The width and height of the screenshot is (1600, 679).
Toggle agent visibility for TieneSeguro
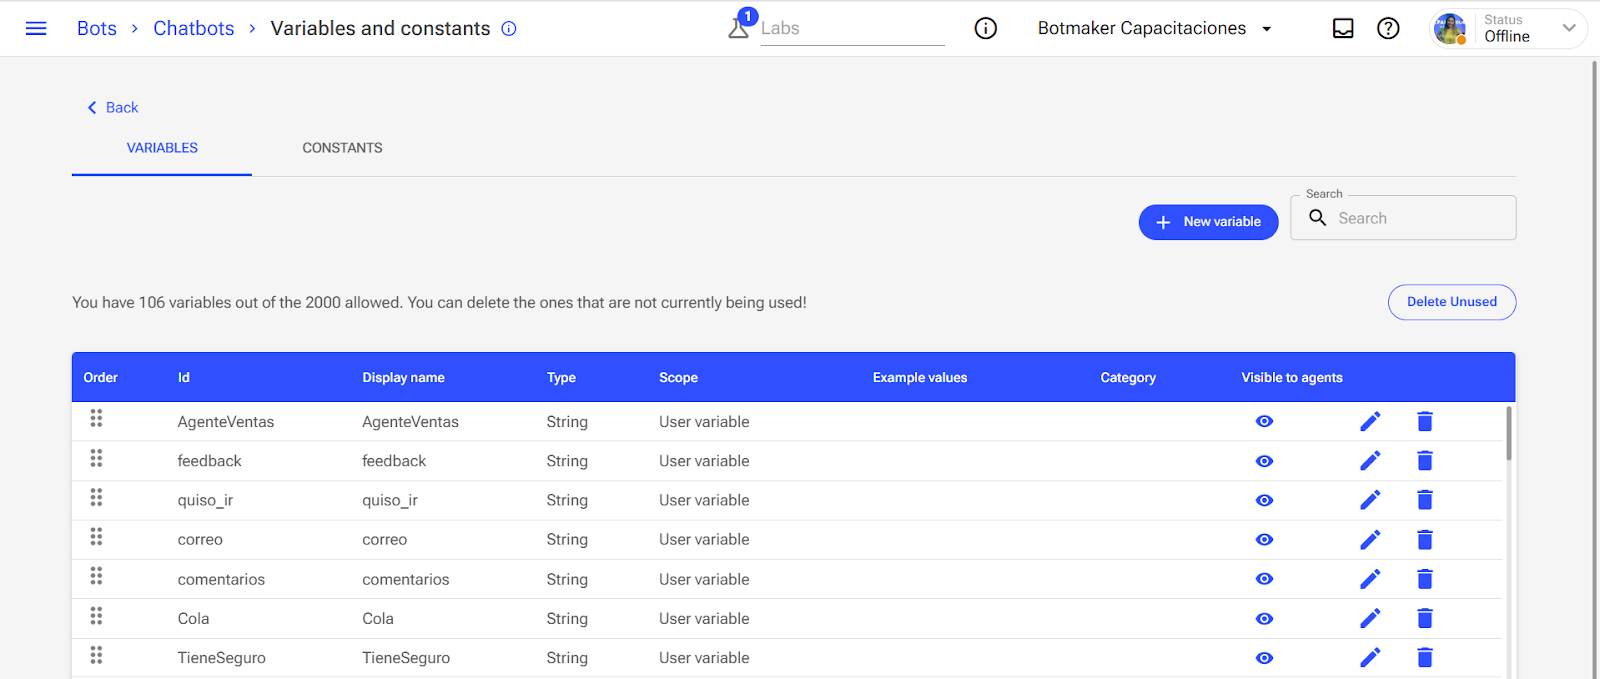[1264, 658]
